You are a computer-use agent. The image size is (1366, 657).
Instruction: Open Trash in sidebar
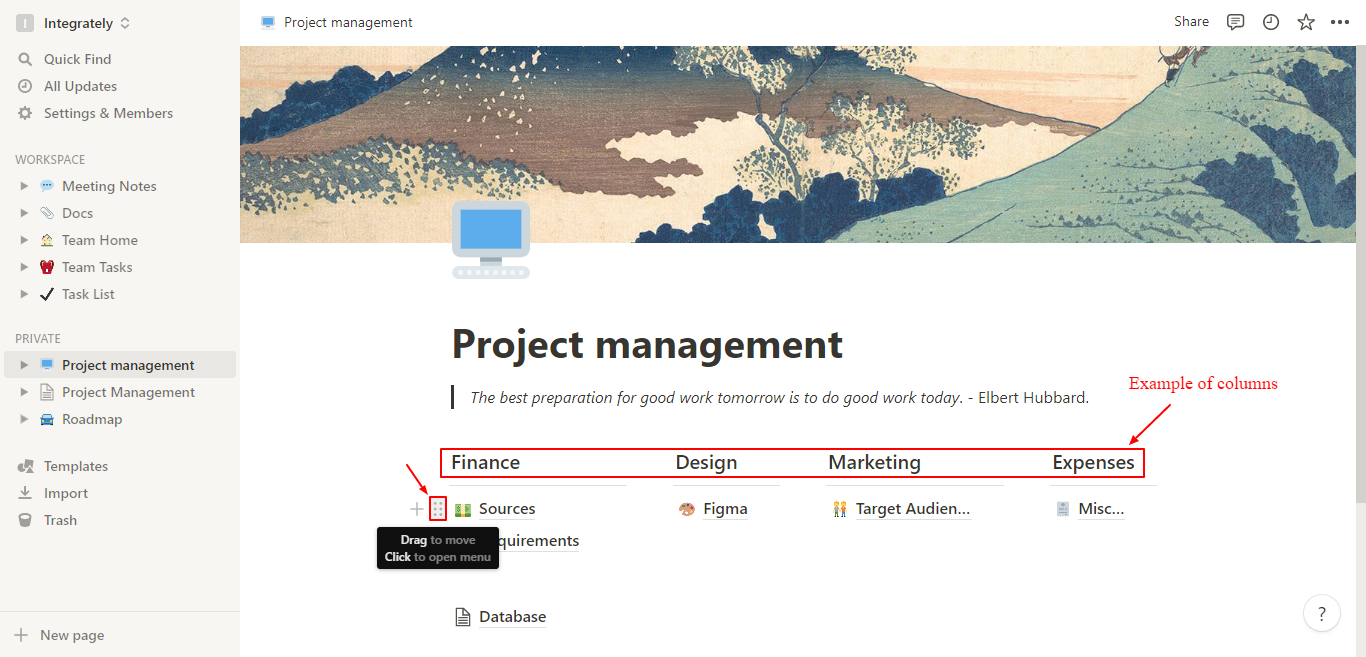[60, 520]
